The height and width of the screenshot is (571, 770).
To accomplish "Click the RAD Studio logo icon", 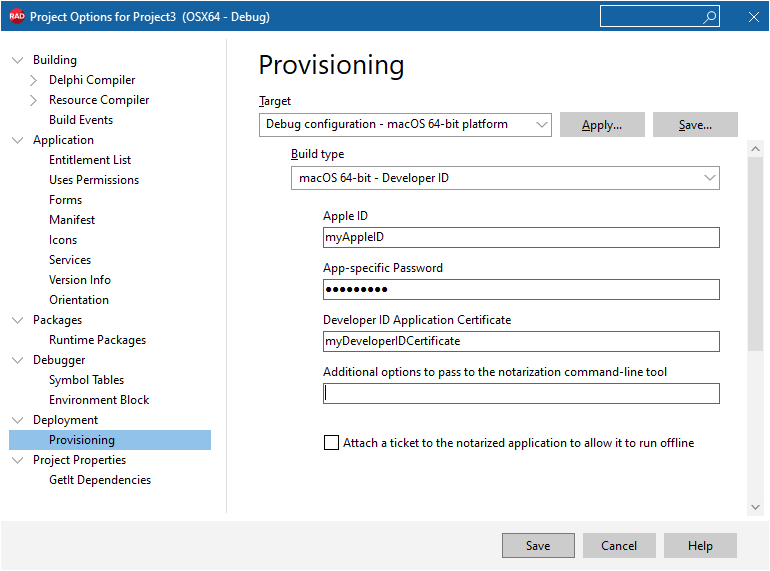I will pos(17,16).
